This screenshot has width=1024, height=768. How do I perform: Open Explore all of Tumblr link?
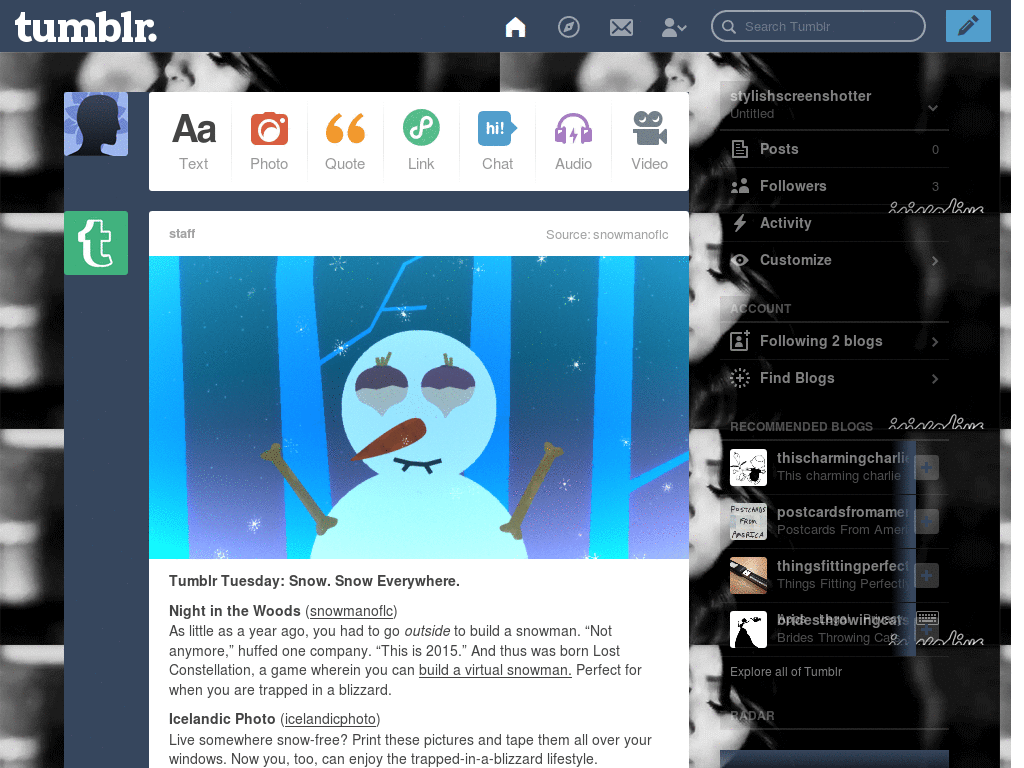786,671
